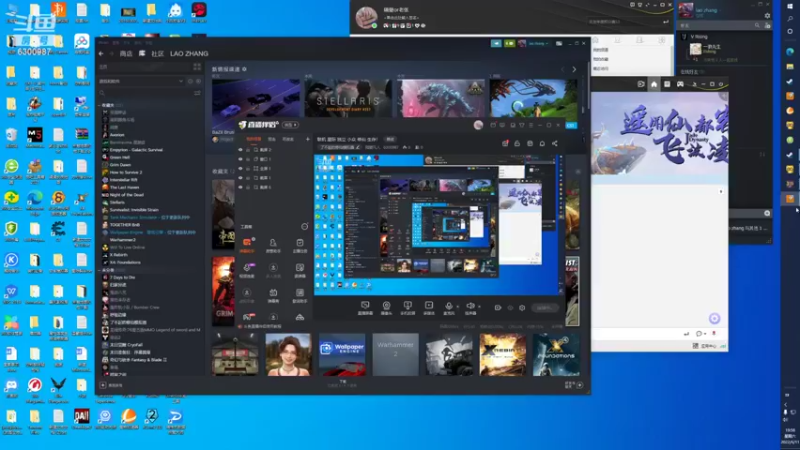This screenshot has height=450, width=800.
Task: Click add game at the Steam window bottom
Action: coord(112,386)
